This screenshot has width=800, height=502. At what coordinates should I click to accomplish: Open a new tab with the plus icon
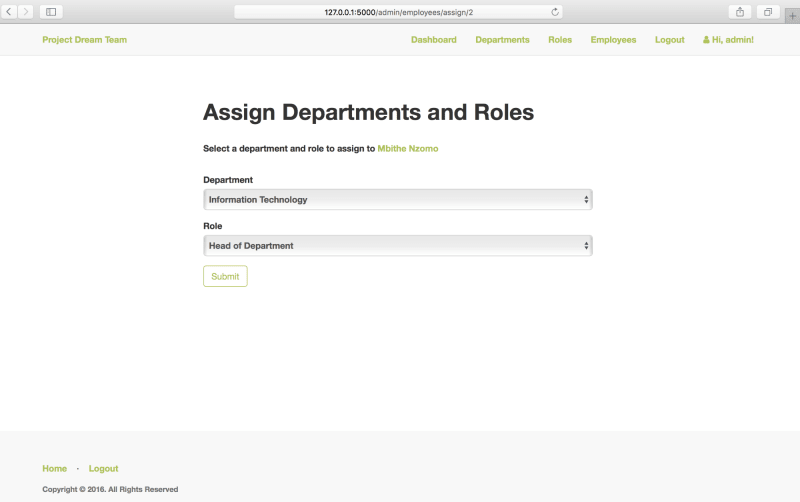pos(792,16)
